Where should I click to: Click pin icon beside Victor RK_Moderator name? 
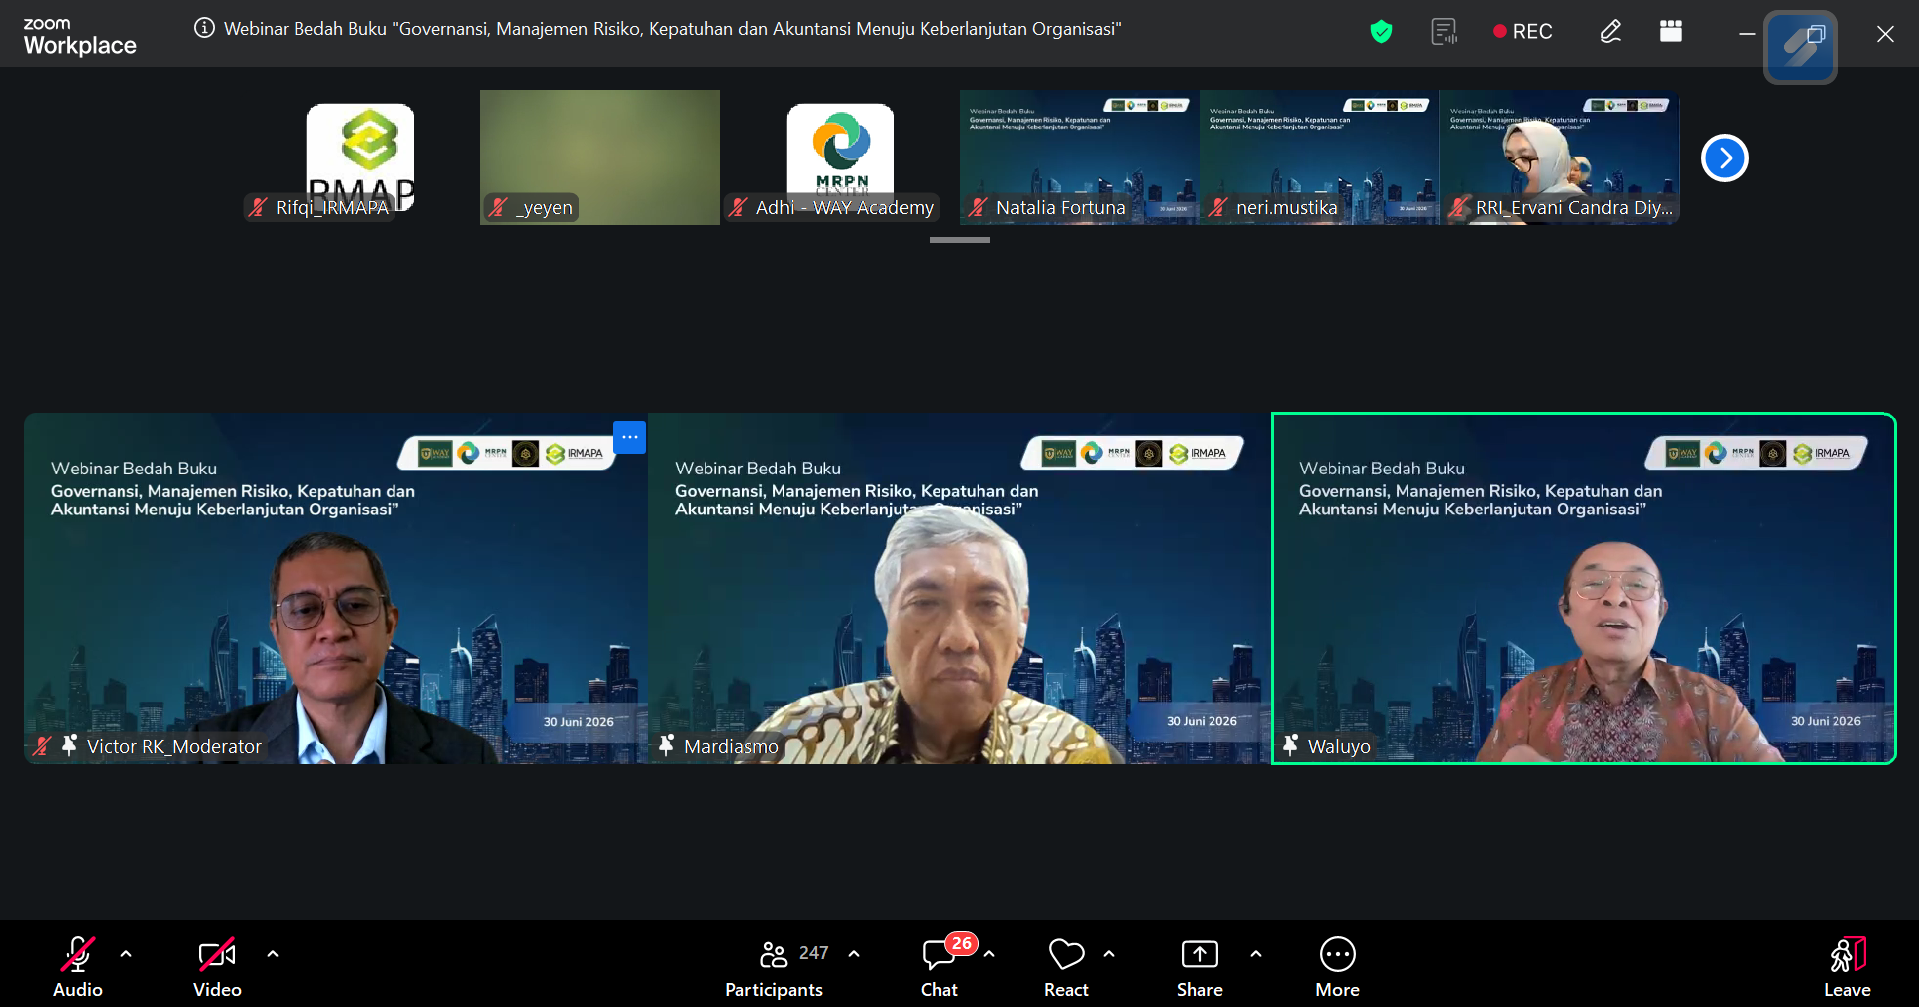69,745
